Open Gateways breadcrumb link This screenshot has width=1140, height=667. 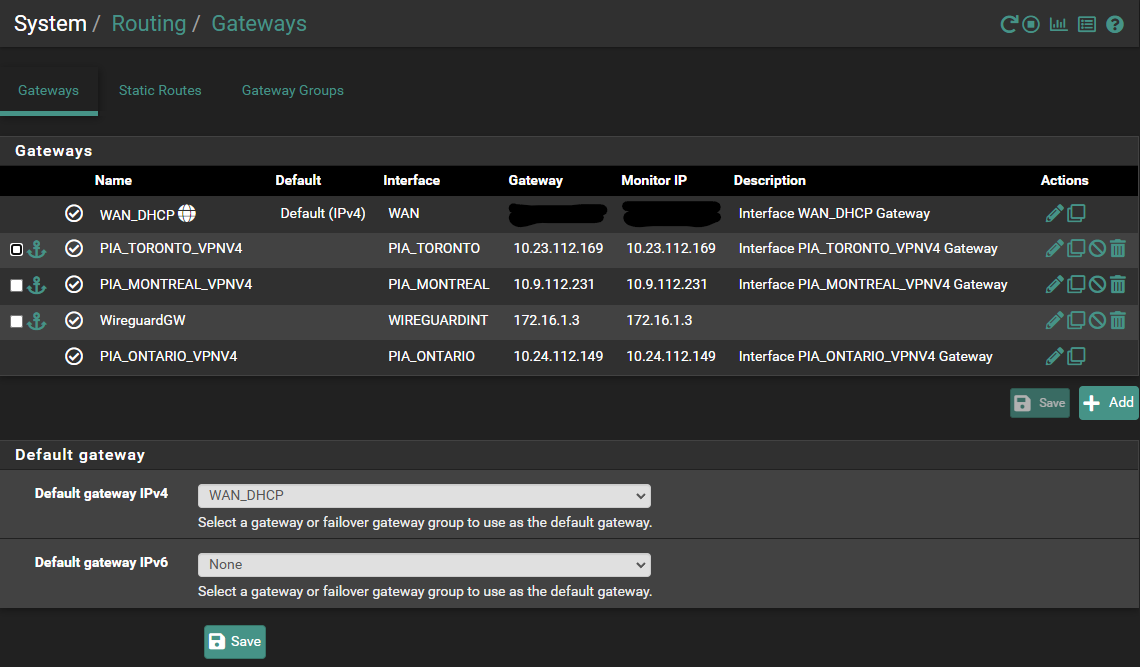point(259,23)
